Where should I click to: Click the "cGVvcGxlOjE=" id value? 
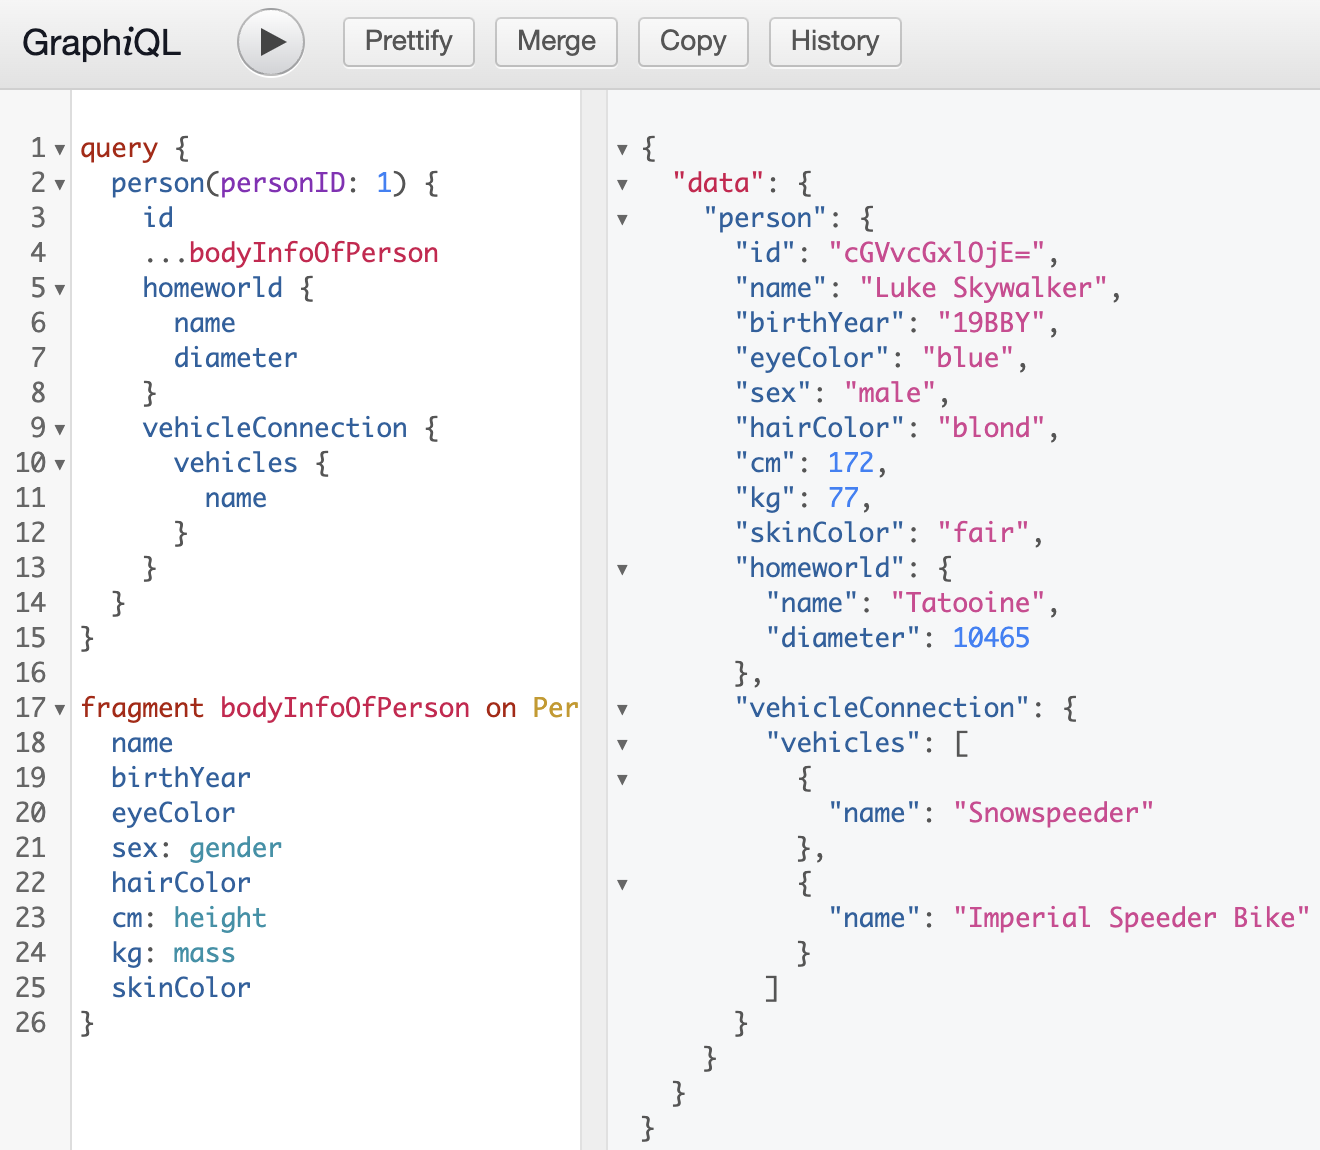pyautogui.click(x=936, y=253)
